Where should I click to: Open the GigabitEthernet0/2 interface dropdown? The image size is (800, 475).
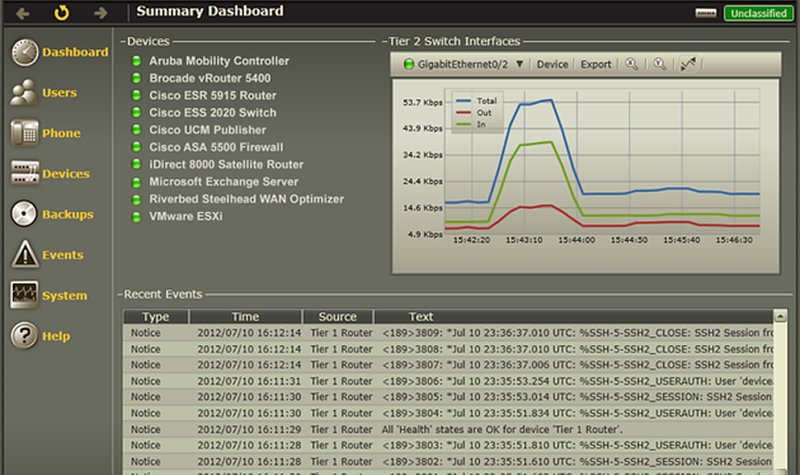coord(519,64)
